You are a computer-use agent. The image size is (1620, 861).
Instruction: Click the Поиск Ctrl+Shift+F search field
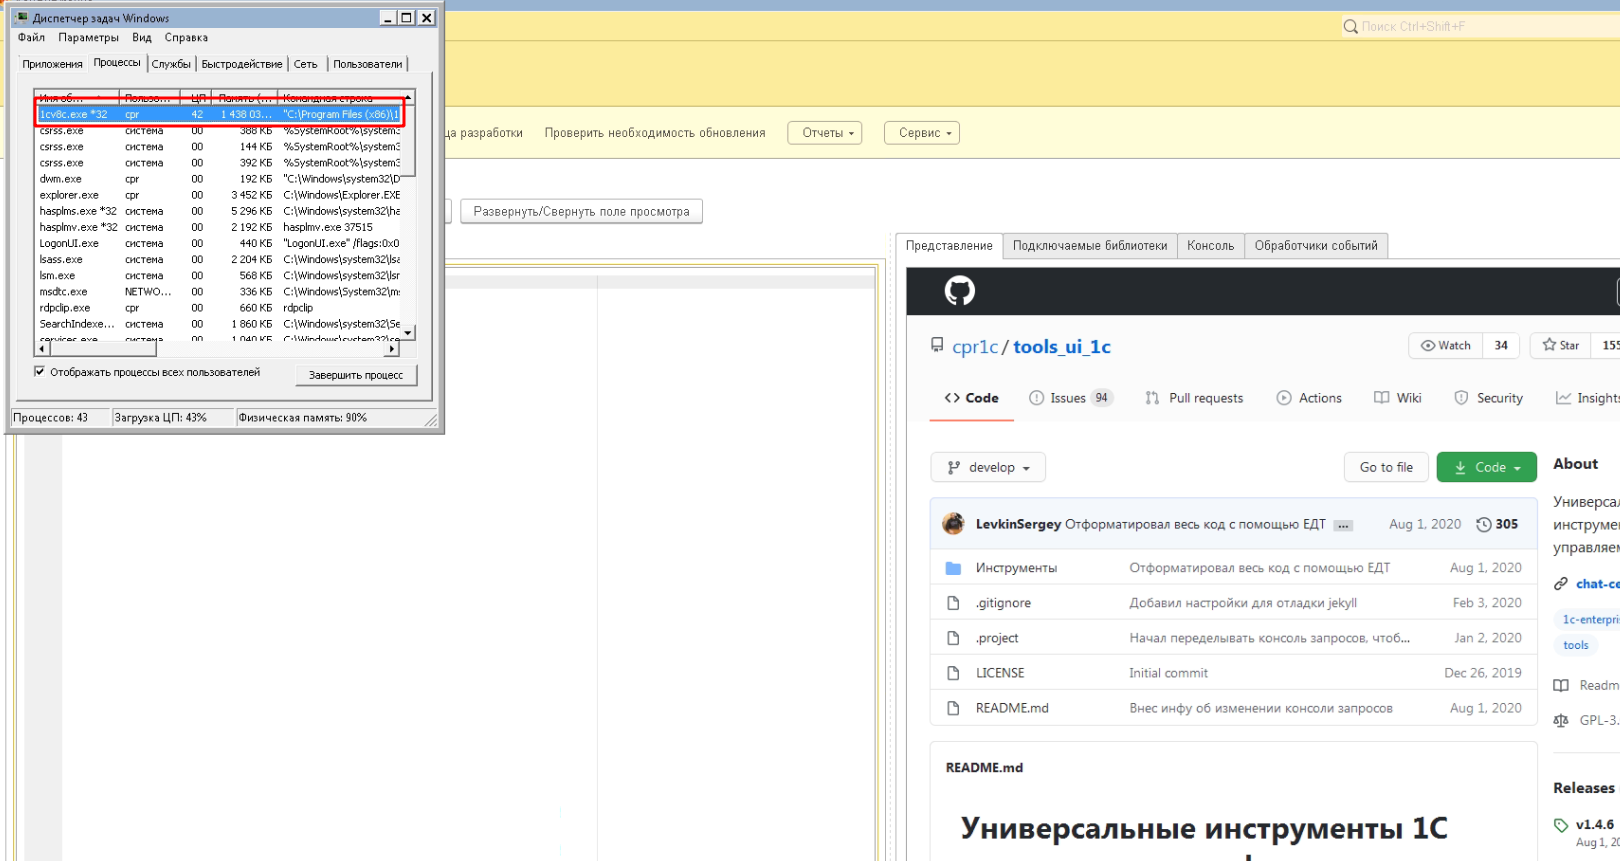coord(1480,26)
